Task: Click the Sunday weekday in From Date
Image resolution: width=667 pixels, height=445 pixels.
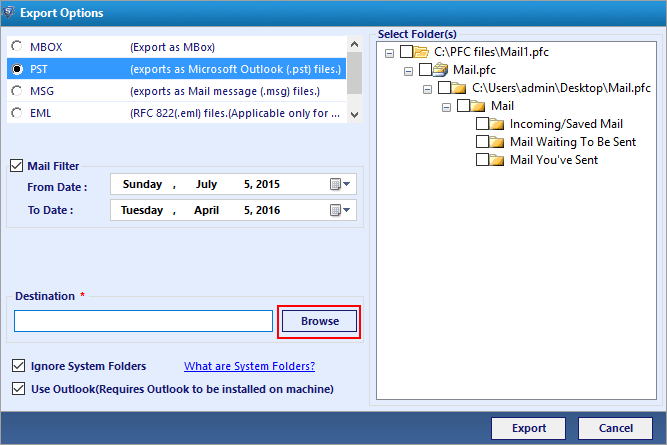Action: tap(142, 184)
